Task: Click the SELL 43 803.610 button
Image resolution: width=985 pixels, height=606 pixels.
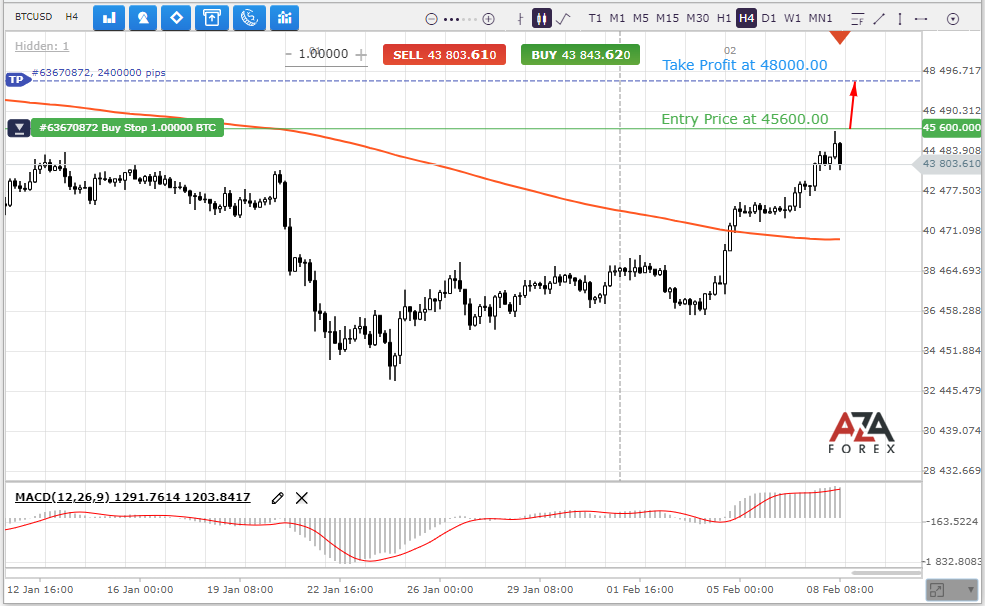Action: pyautogui.click(x=445, y=55)
